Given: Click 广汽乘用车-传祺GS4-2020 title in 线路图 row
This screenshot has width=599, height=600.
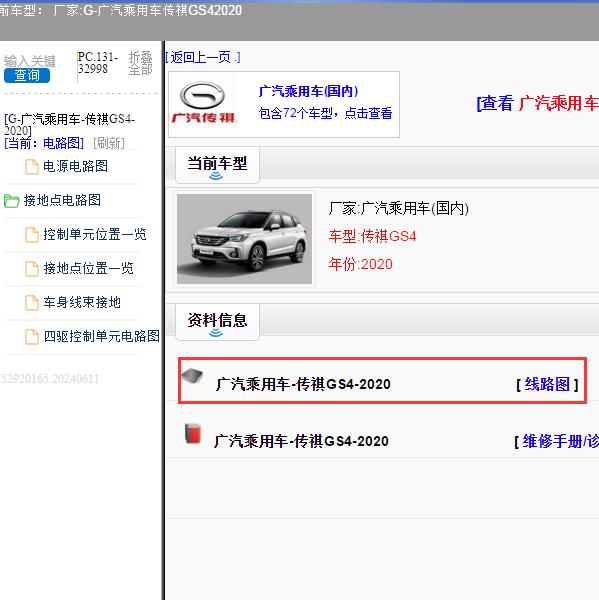Looking at the screenshot, I should (303, 384).
